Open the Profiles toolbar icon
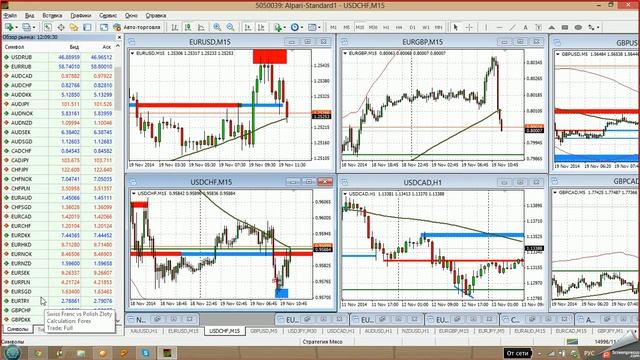 26,27
